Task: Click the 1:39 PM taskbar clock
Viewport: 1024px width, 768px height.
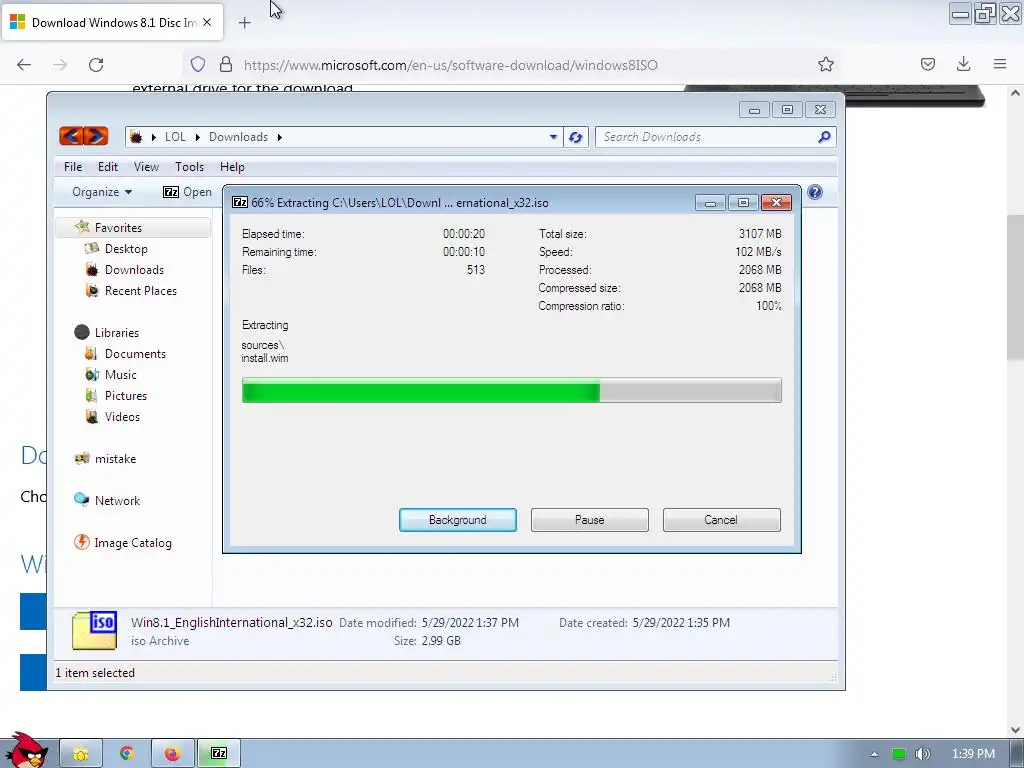Action: coord(973,754)
